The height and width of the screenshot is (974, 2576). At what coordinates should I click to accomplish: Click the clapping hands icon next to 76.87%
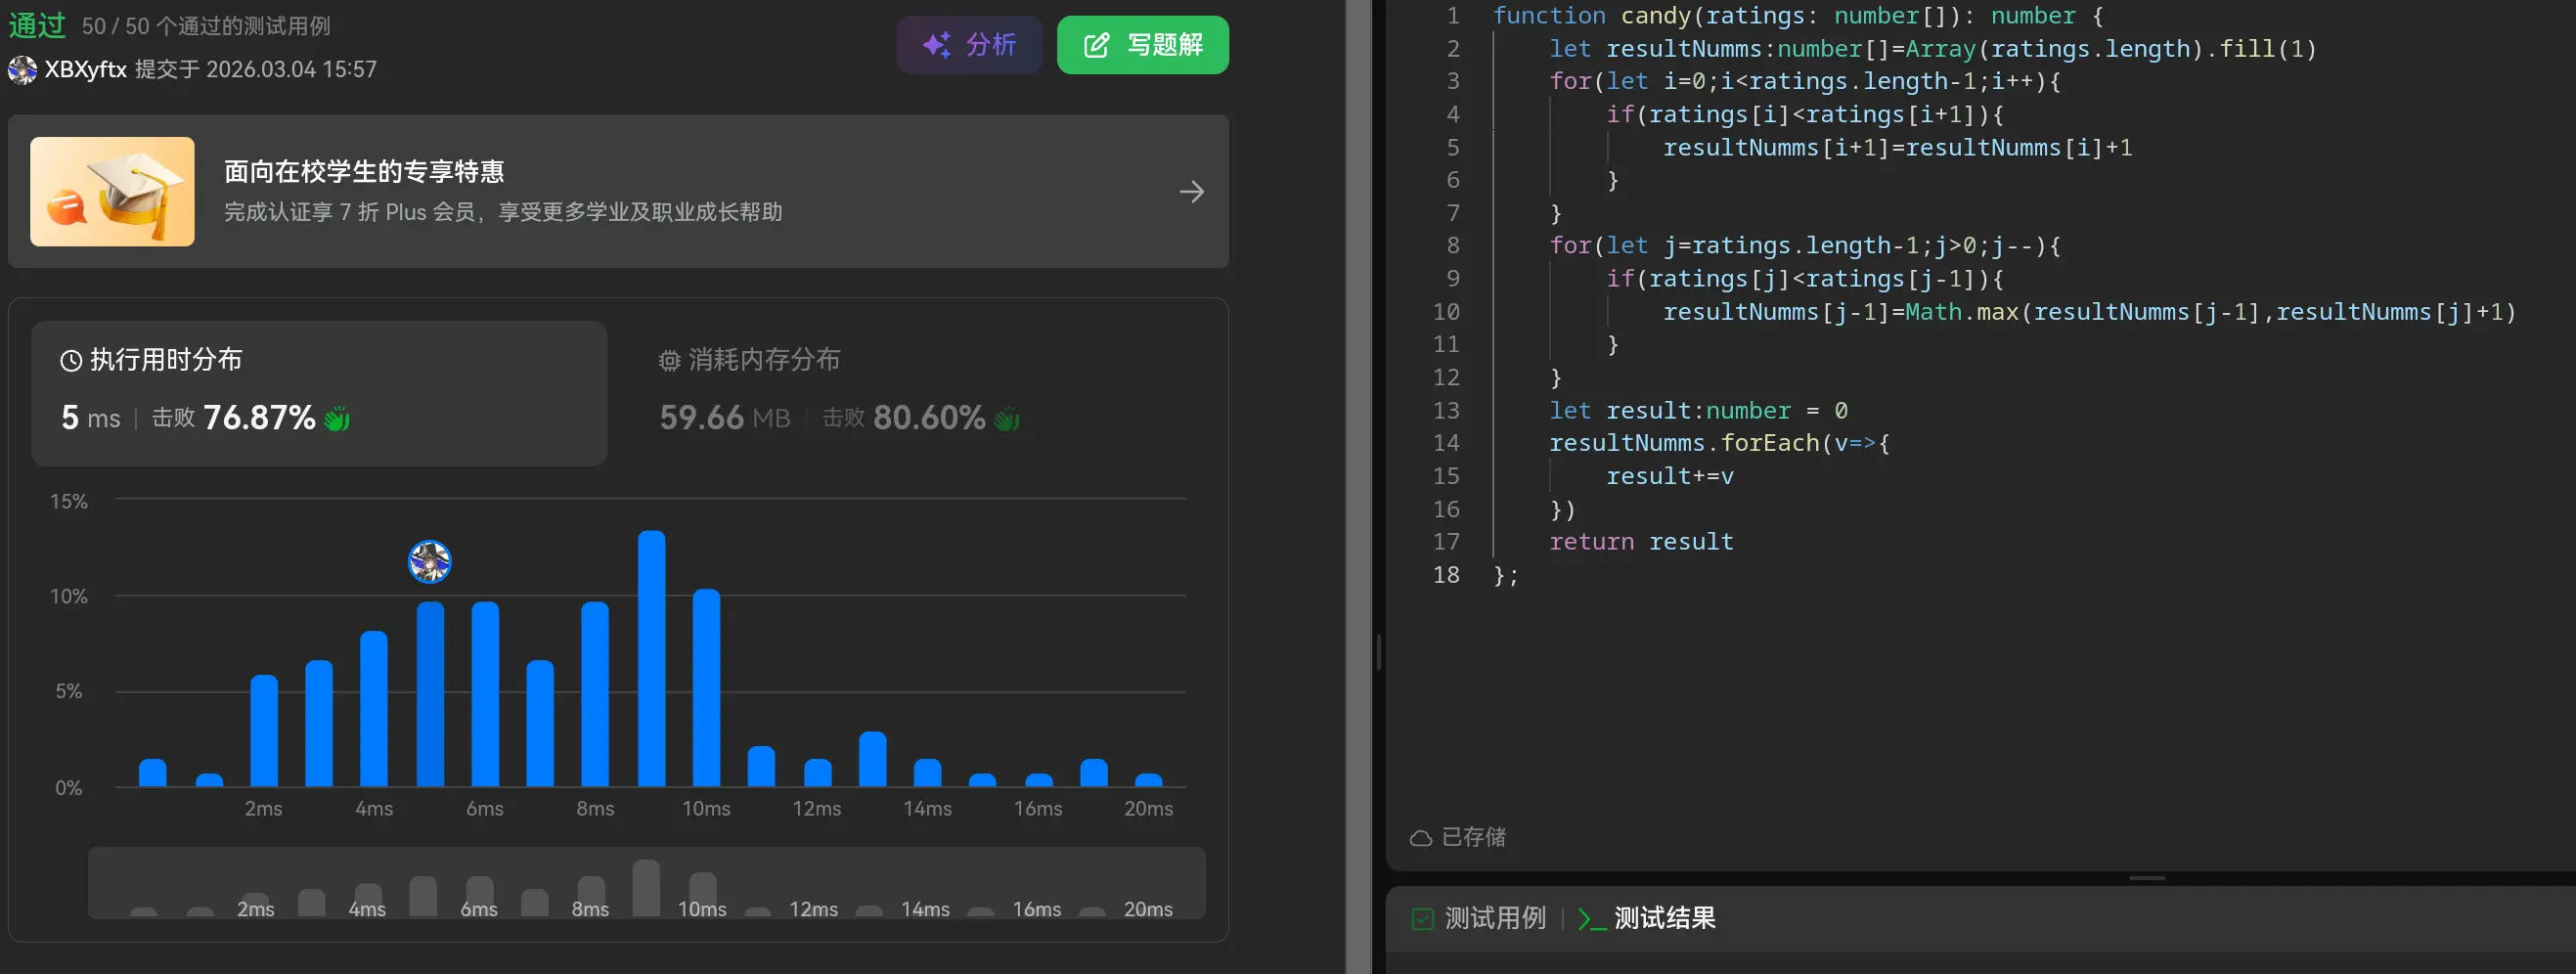coord(337,419)
